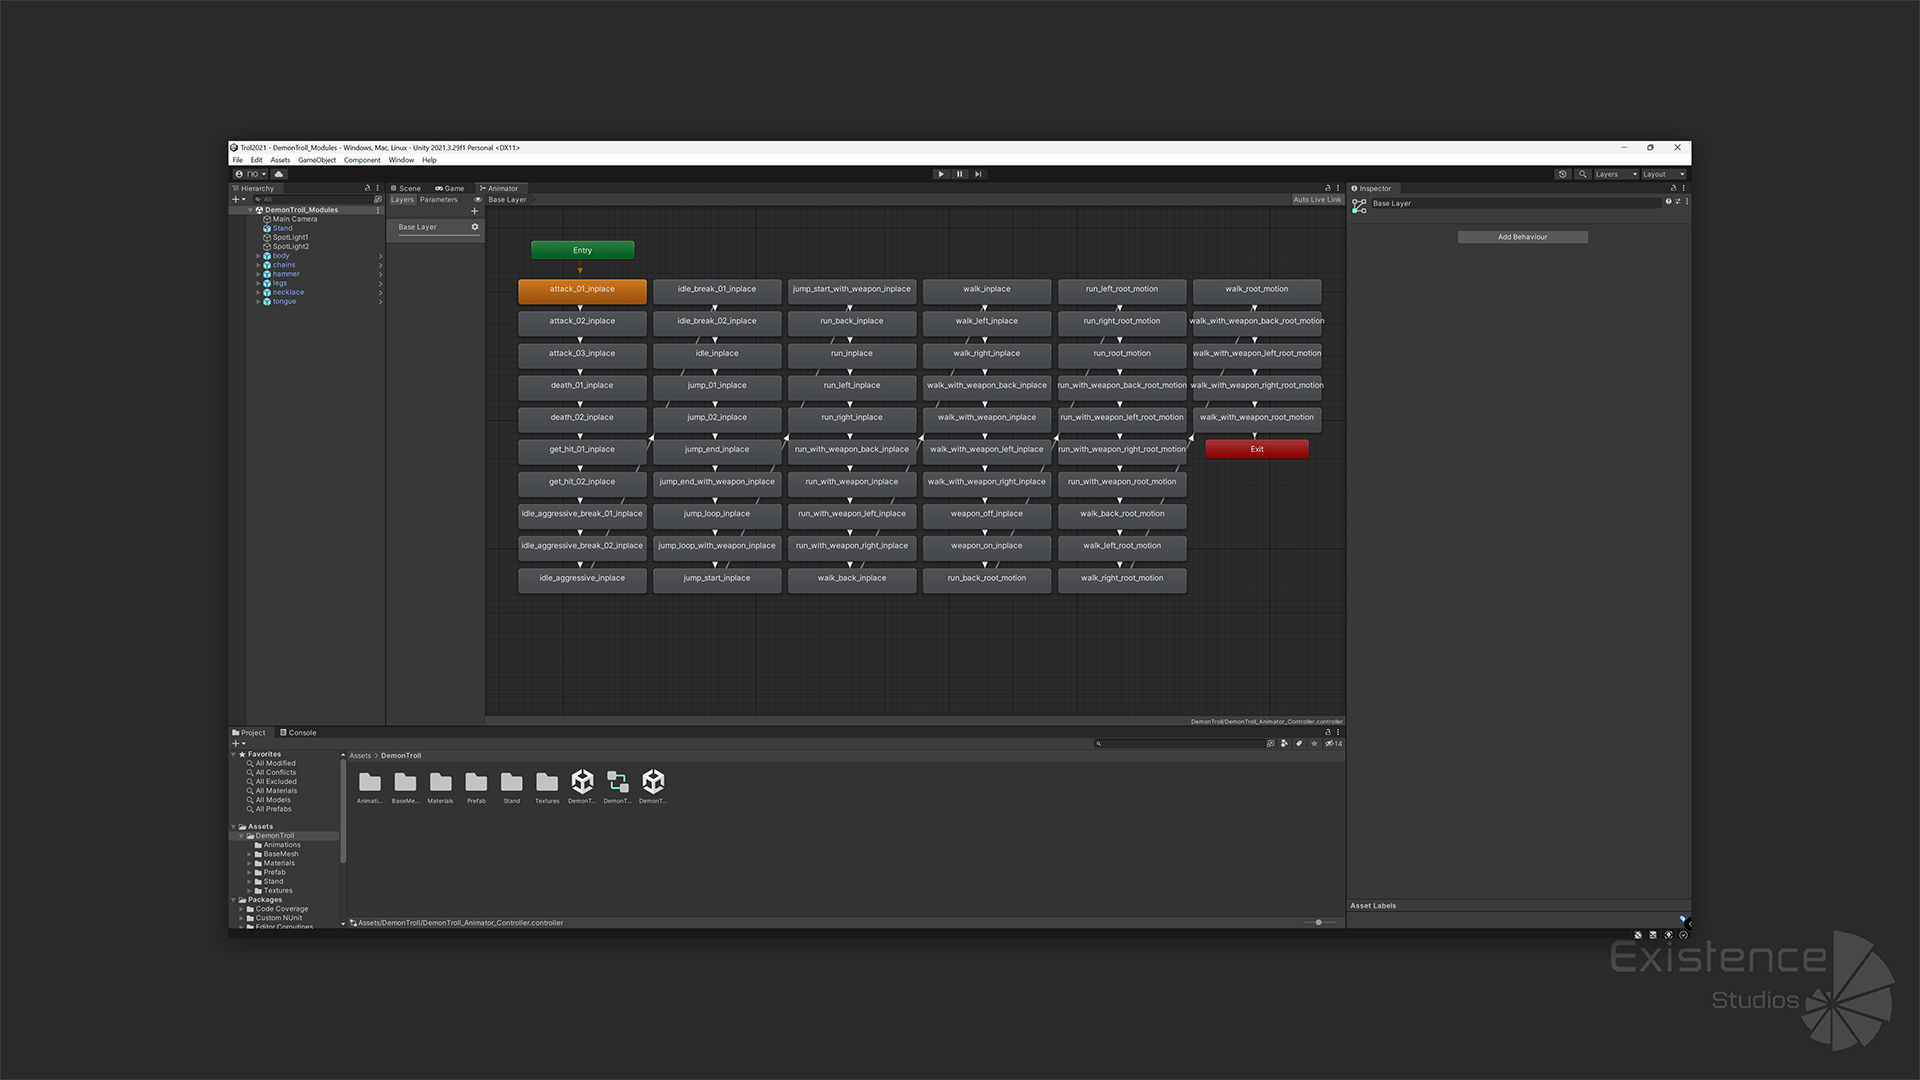This screenshot has width=1920, height=1080.
Task: Open the Layers dropdown in the top toolbar
Action: (x=1615, y=174)
